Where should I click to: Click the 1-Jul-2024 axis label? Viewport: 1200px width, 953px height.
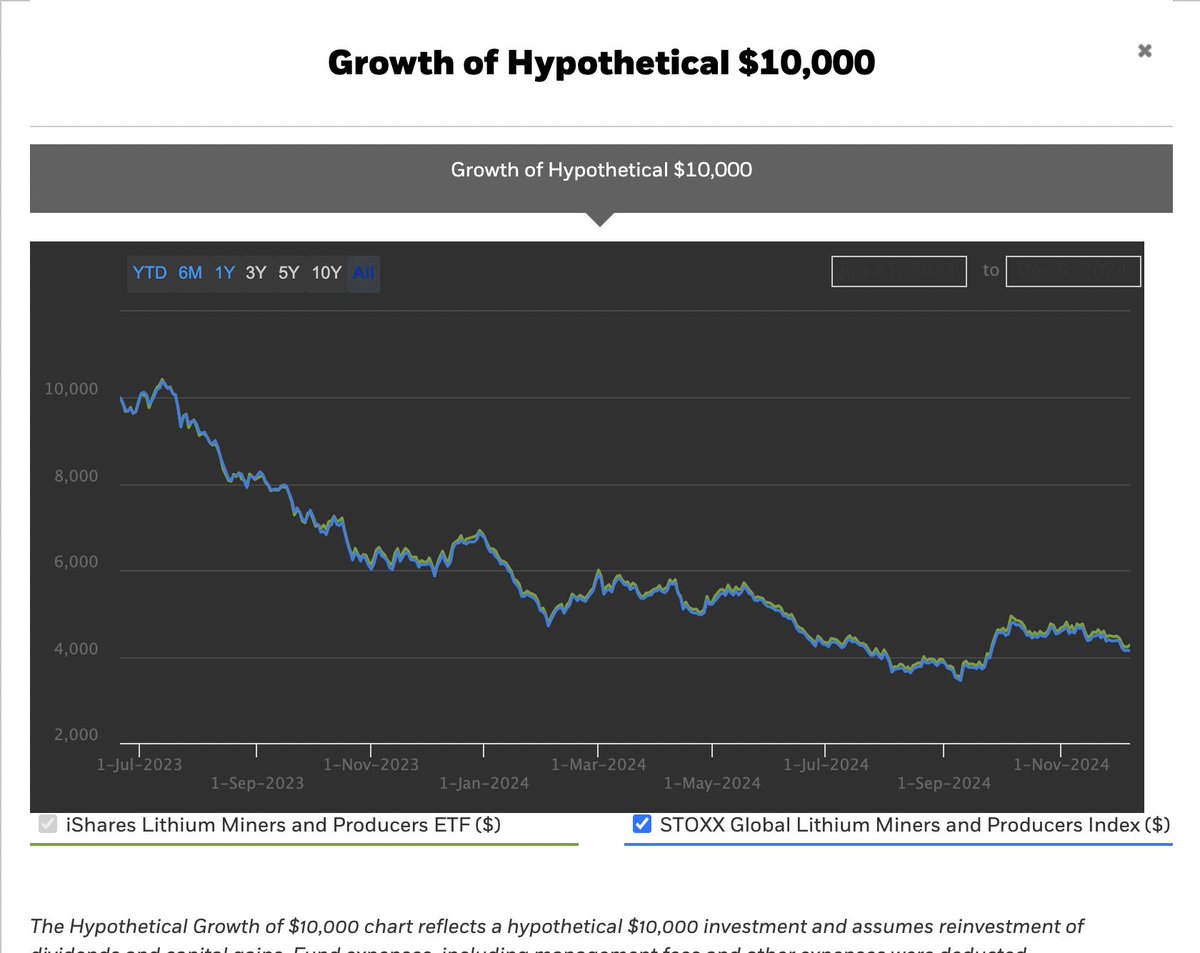pos(825,764)
